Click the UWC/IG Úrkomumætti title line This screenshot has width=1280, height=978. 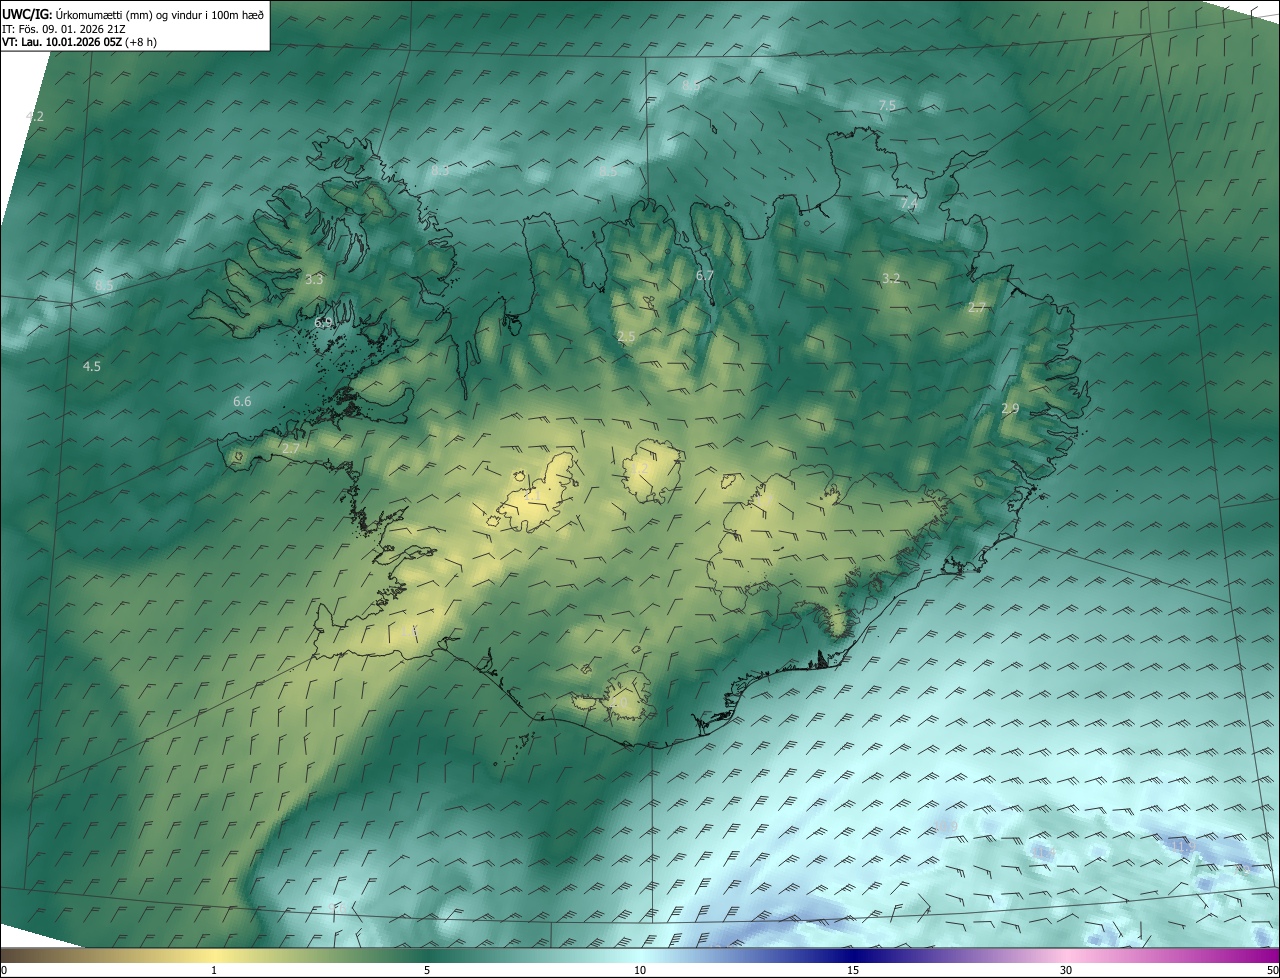(133, 14)
